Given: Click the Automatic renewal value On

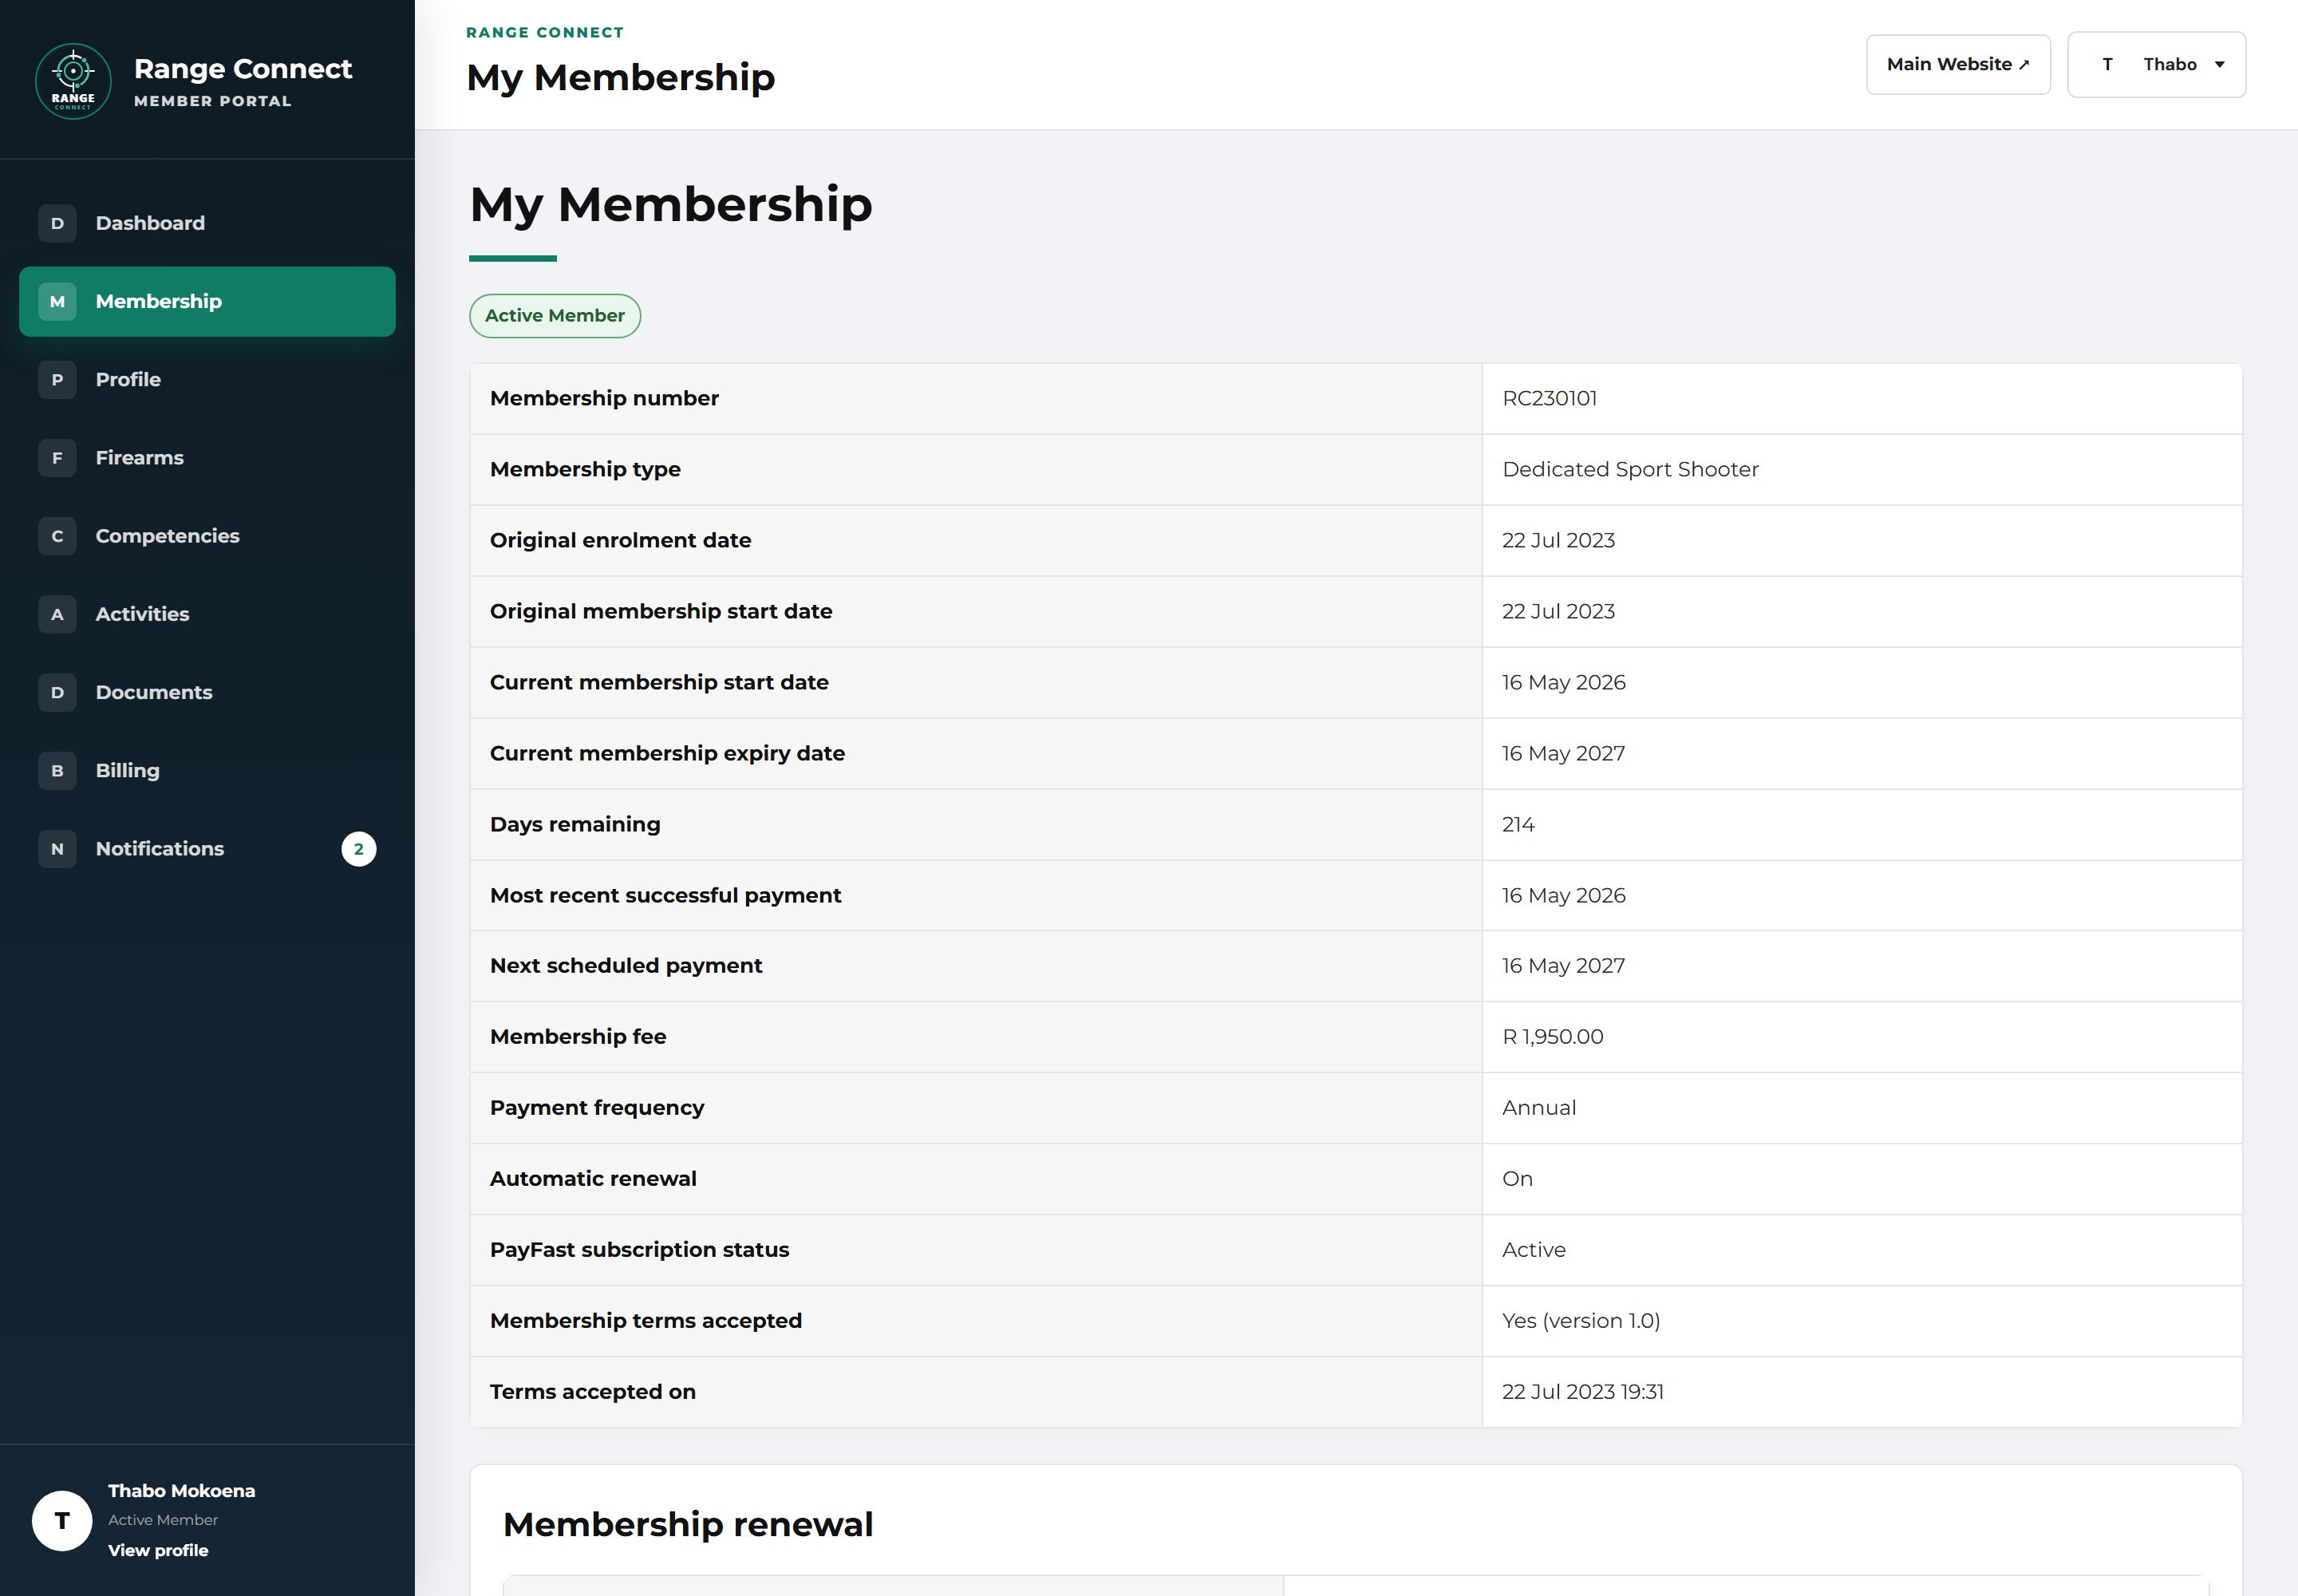Looking at the screenshot, I should pos(1517,1178).
